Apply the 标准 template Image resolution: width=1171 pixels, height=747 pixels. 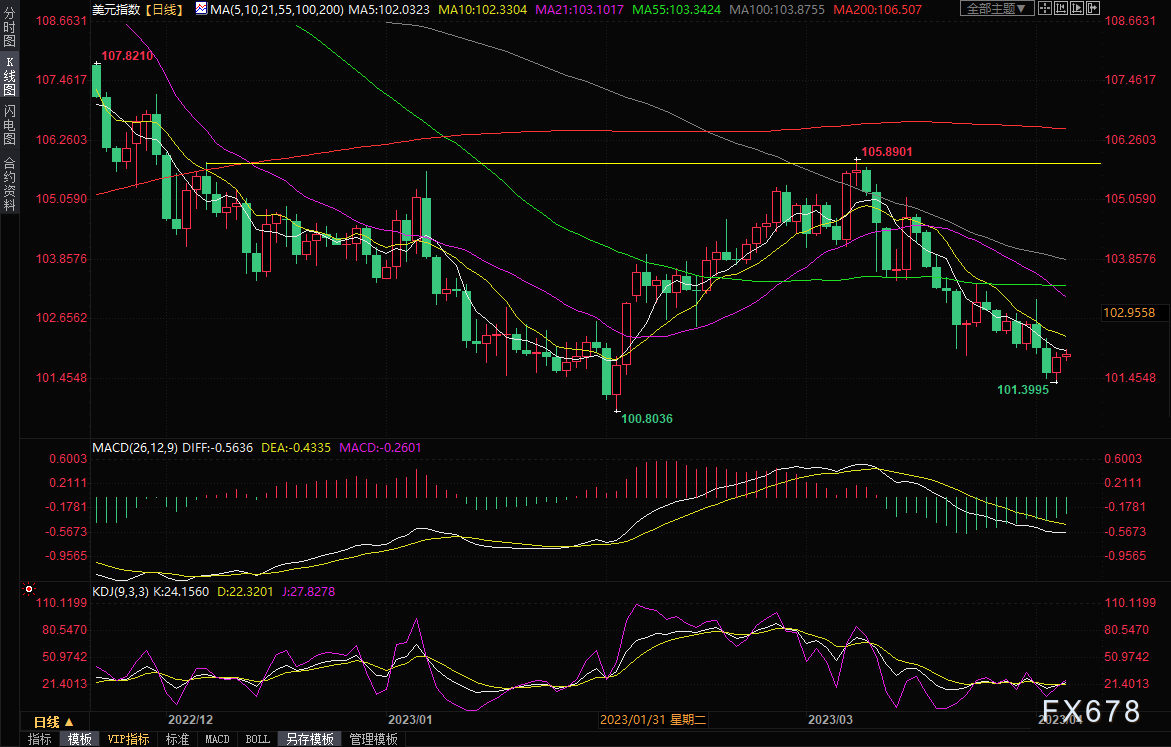(x=177, y=739)
